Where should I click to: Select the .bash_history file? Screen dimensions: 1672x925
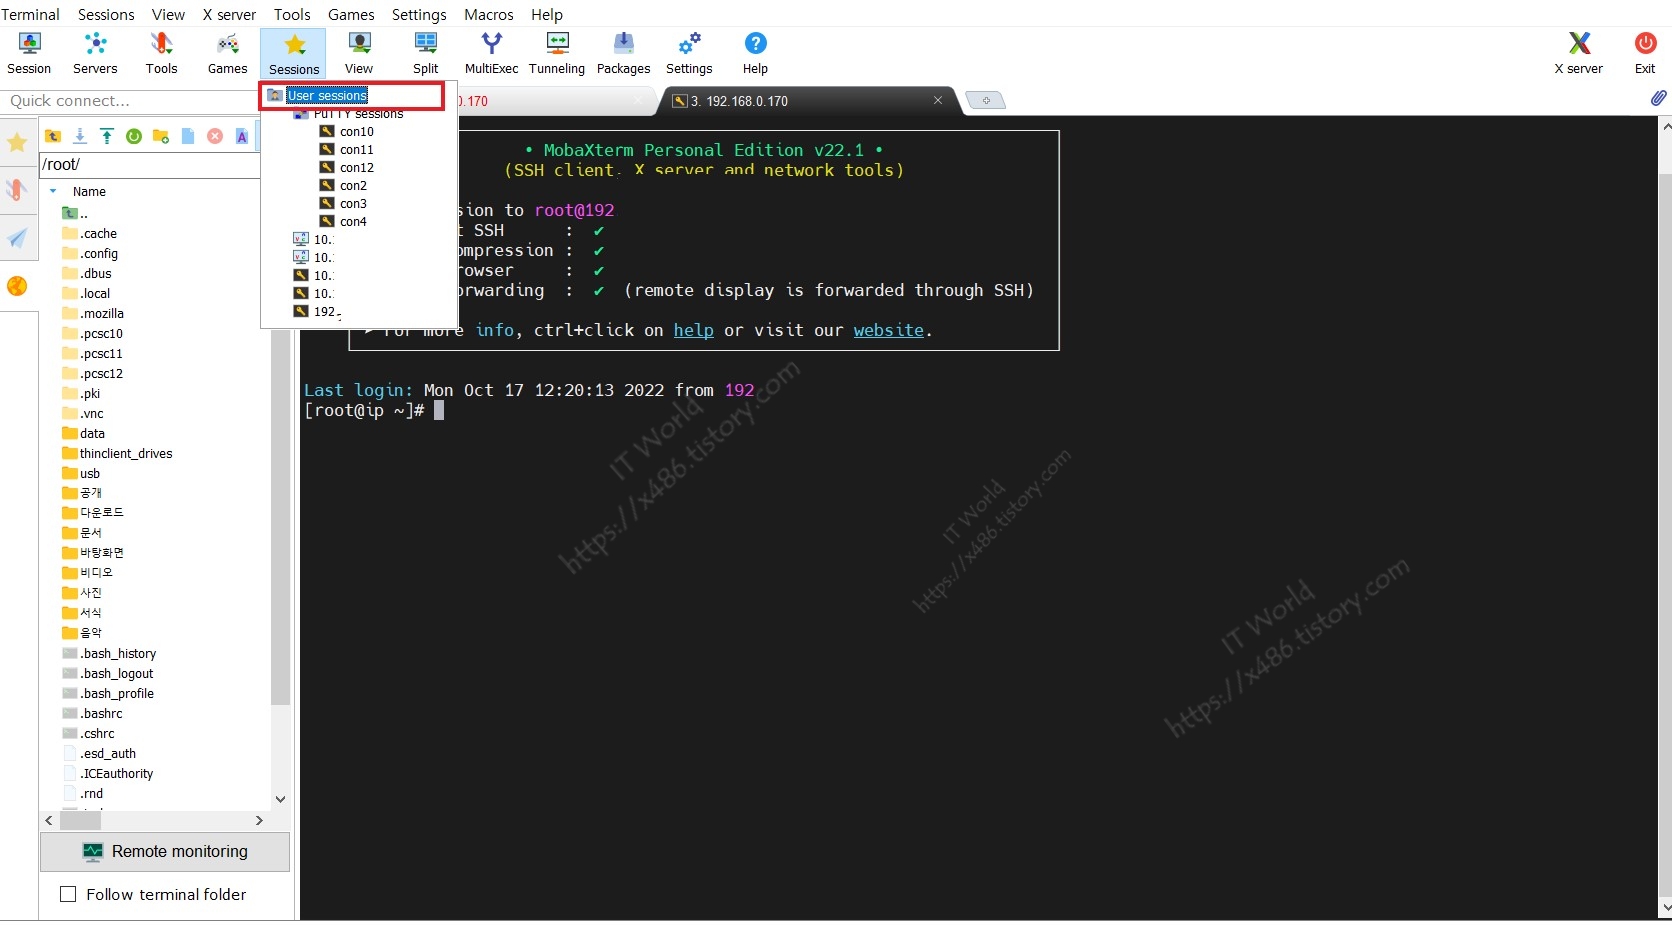tap(118, 653)
